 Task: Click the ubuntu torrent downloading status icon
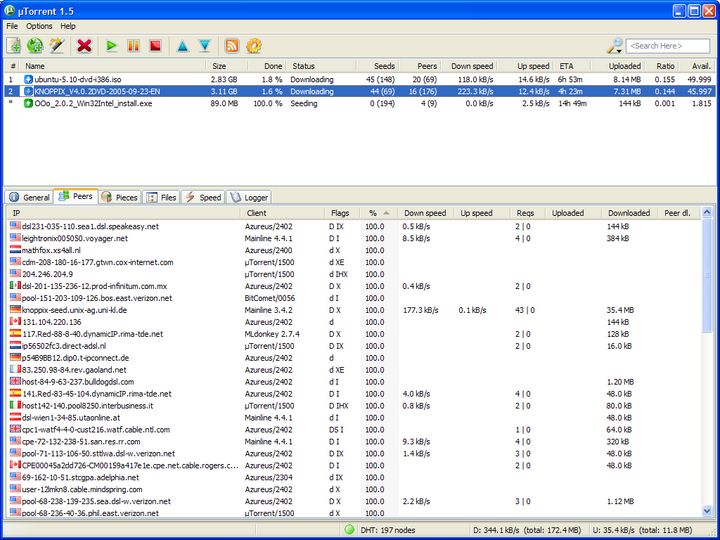point(28,79)
